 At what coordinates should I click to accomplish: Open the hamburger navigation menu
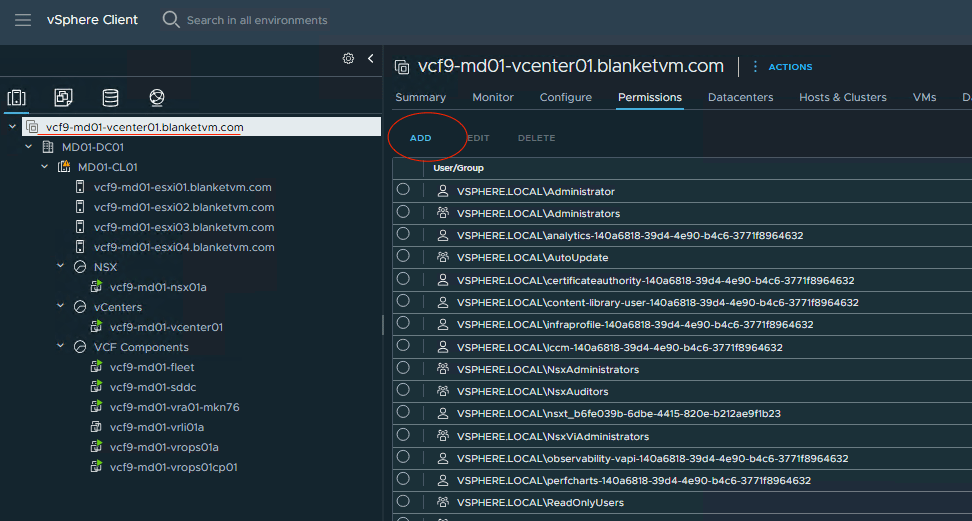22,20
